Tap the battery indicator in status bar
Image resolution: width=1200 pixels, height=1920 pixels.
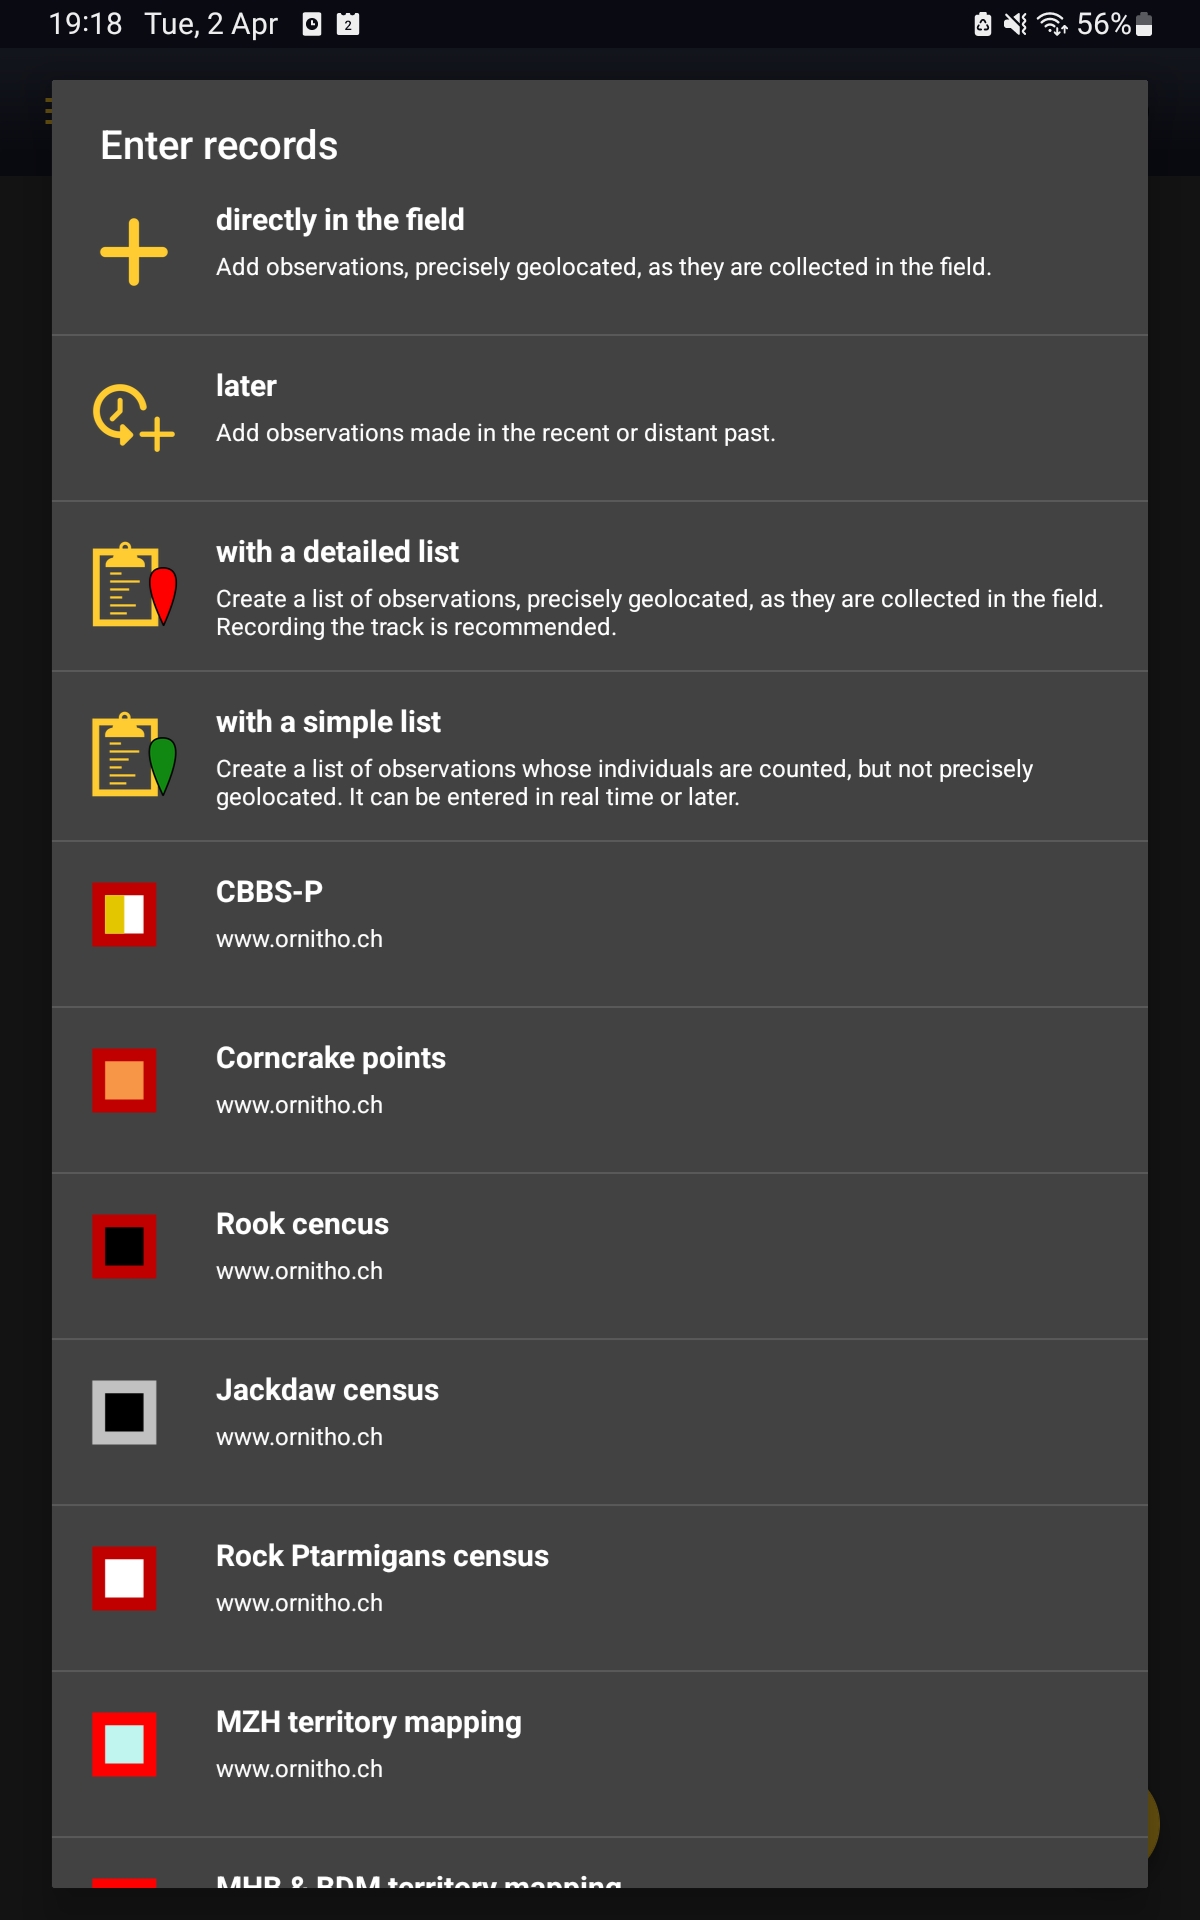click(x=1144, y=24)
